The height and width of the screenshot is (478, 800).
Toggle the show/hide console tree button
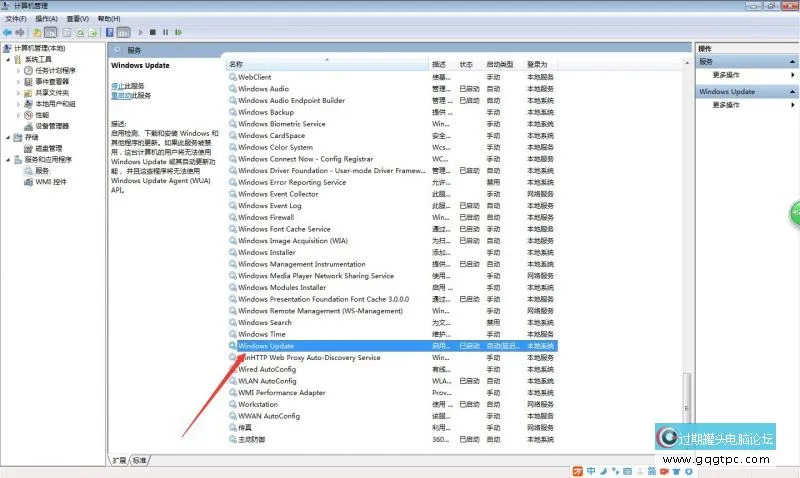point(51,32)
